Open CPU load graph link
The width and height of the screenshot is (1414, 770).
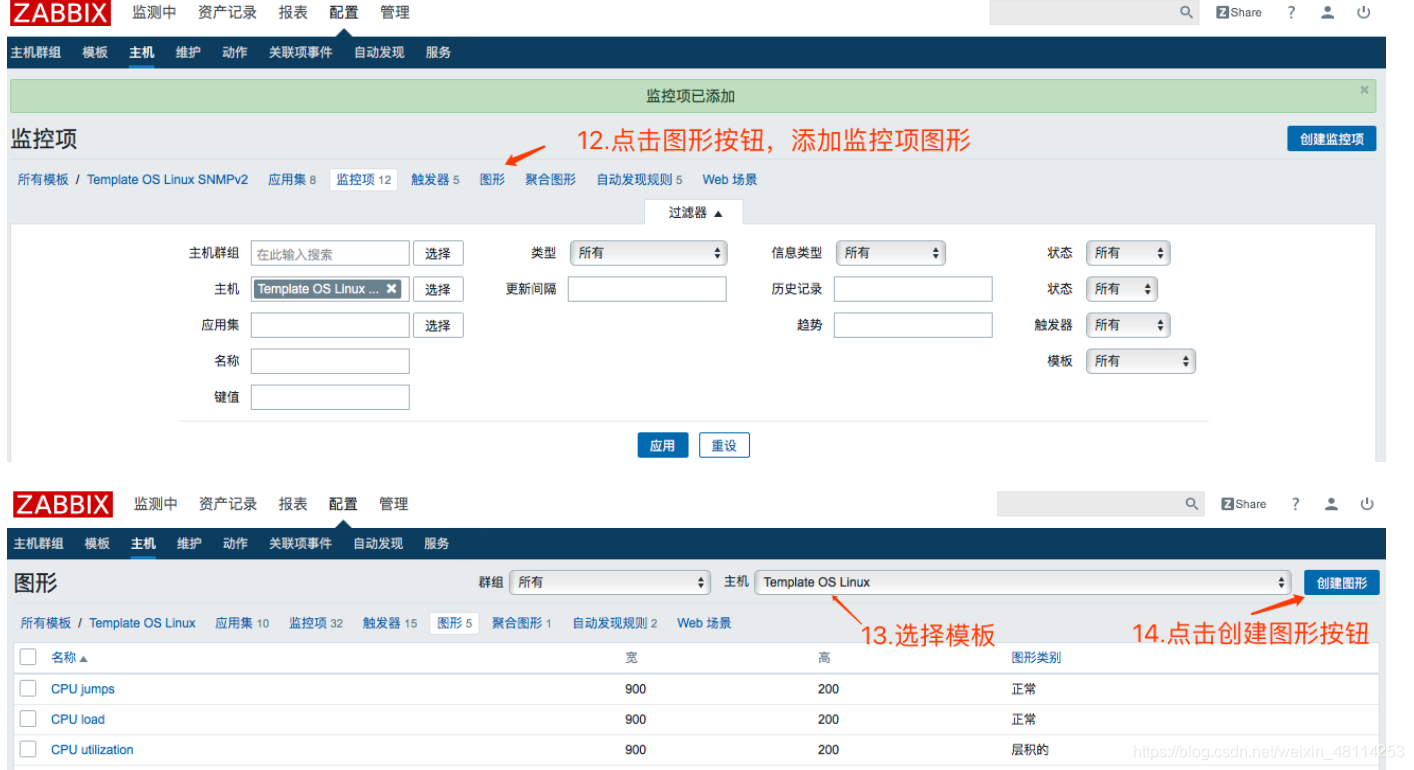tap(78, 719)
